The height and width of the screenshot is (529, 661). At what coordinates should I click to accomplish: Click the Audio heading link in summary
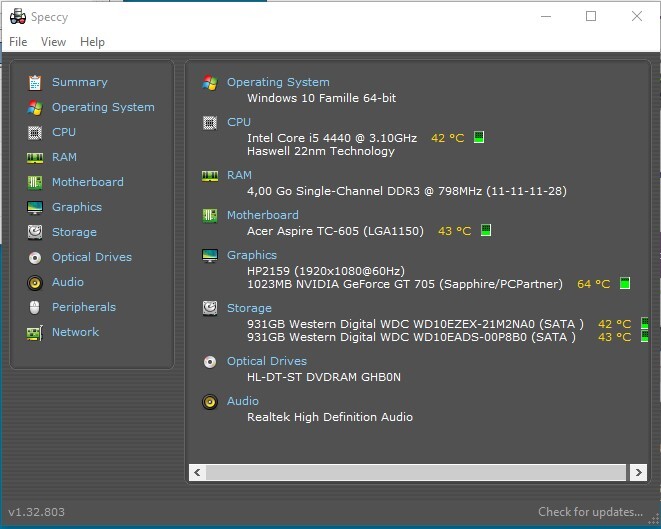(243, 401)
